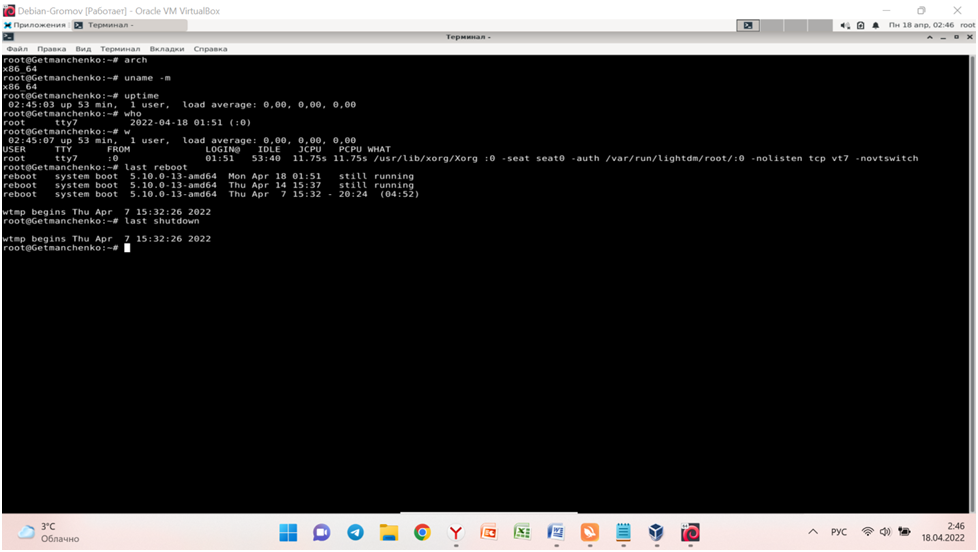Viewport: 978px width, 552px height.
Task: Open Yandex Browser from the taskbar
Action: point(456,532)
